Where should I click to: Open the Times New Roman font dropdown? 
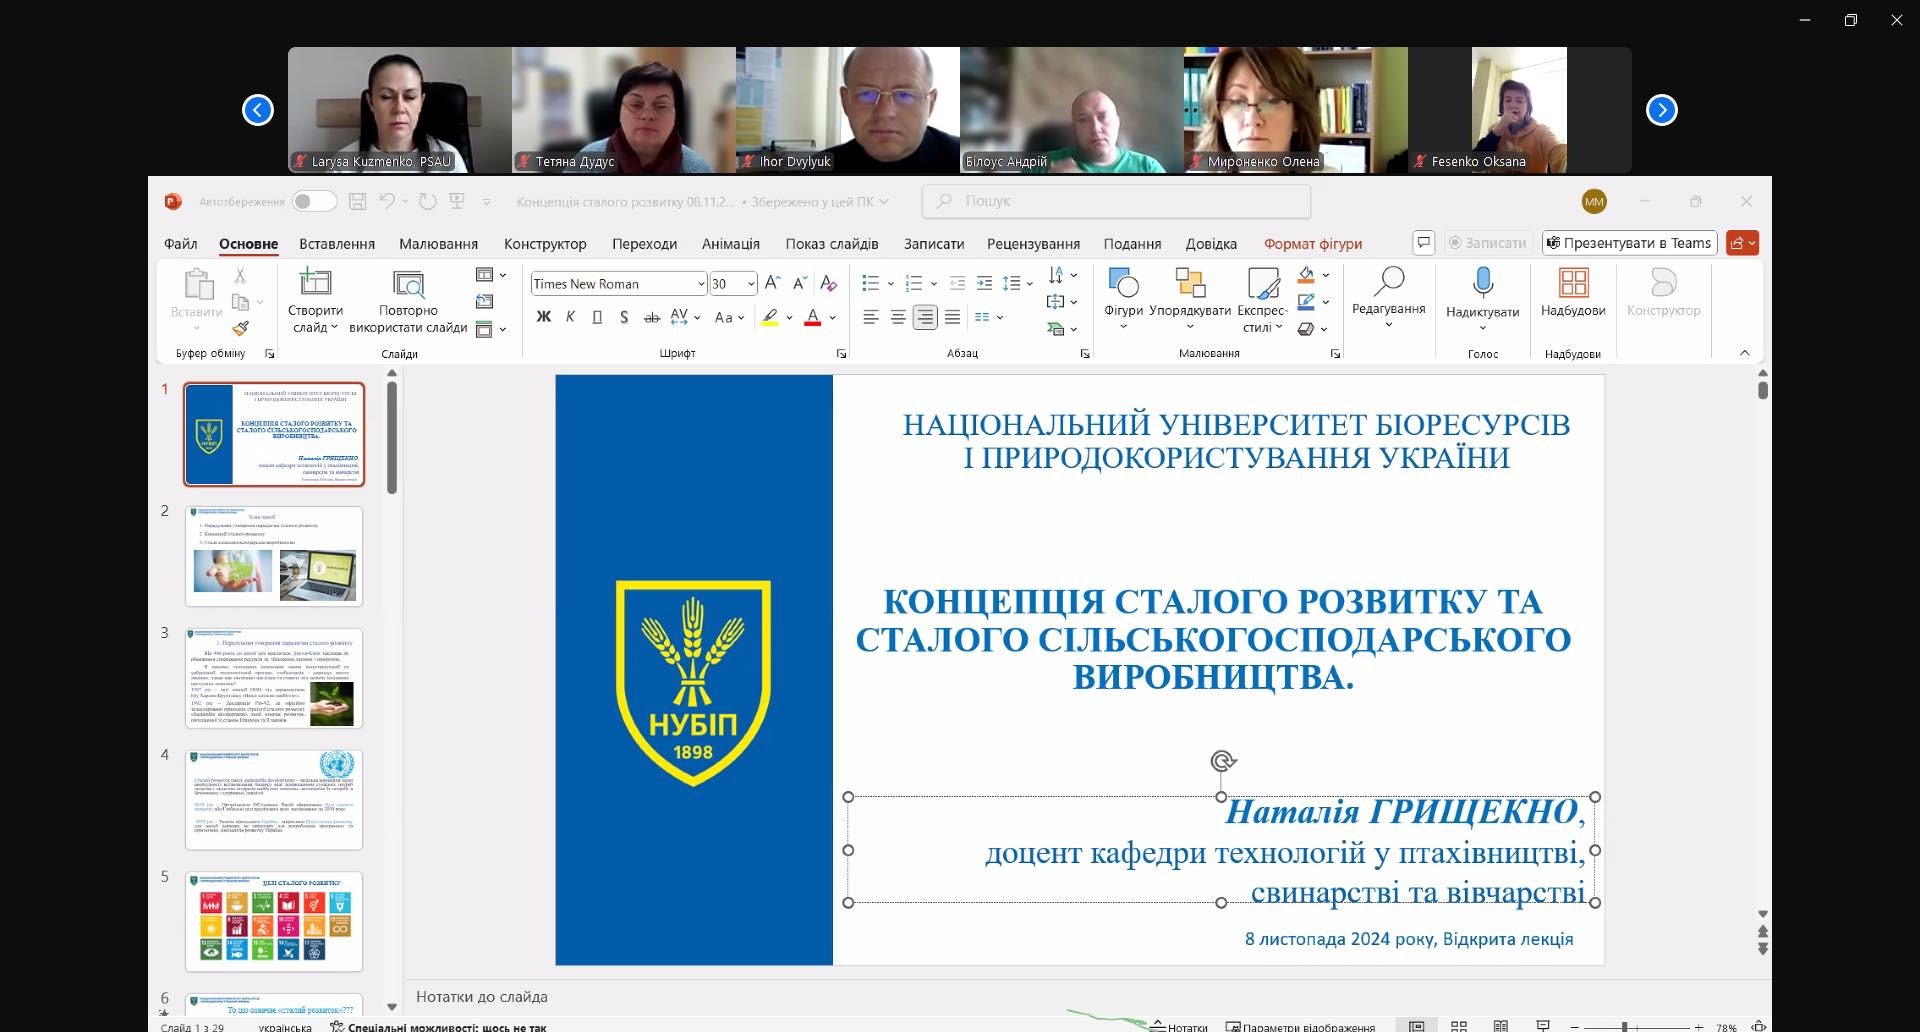pos(701,284)
